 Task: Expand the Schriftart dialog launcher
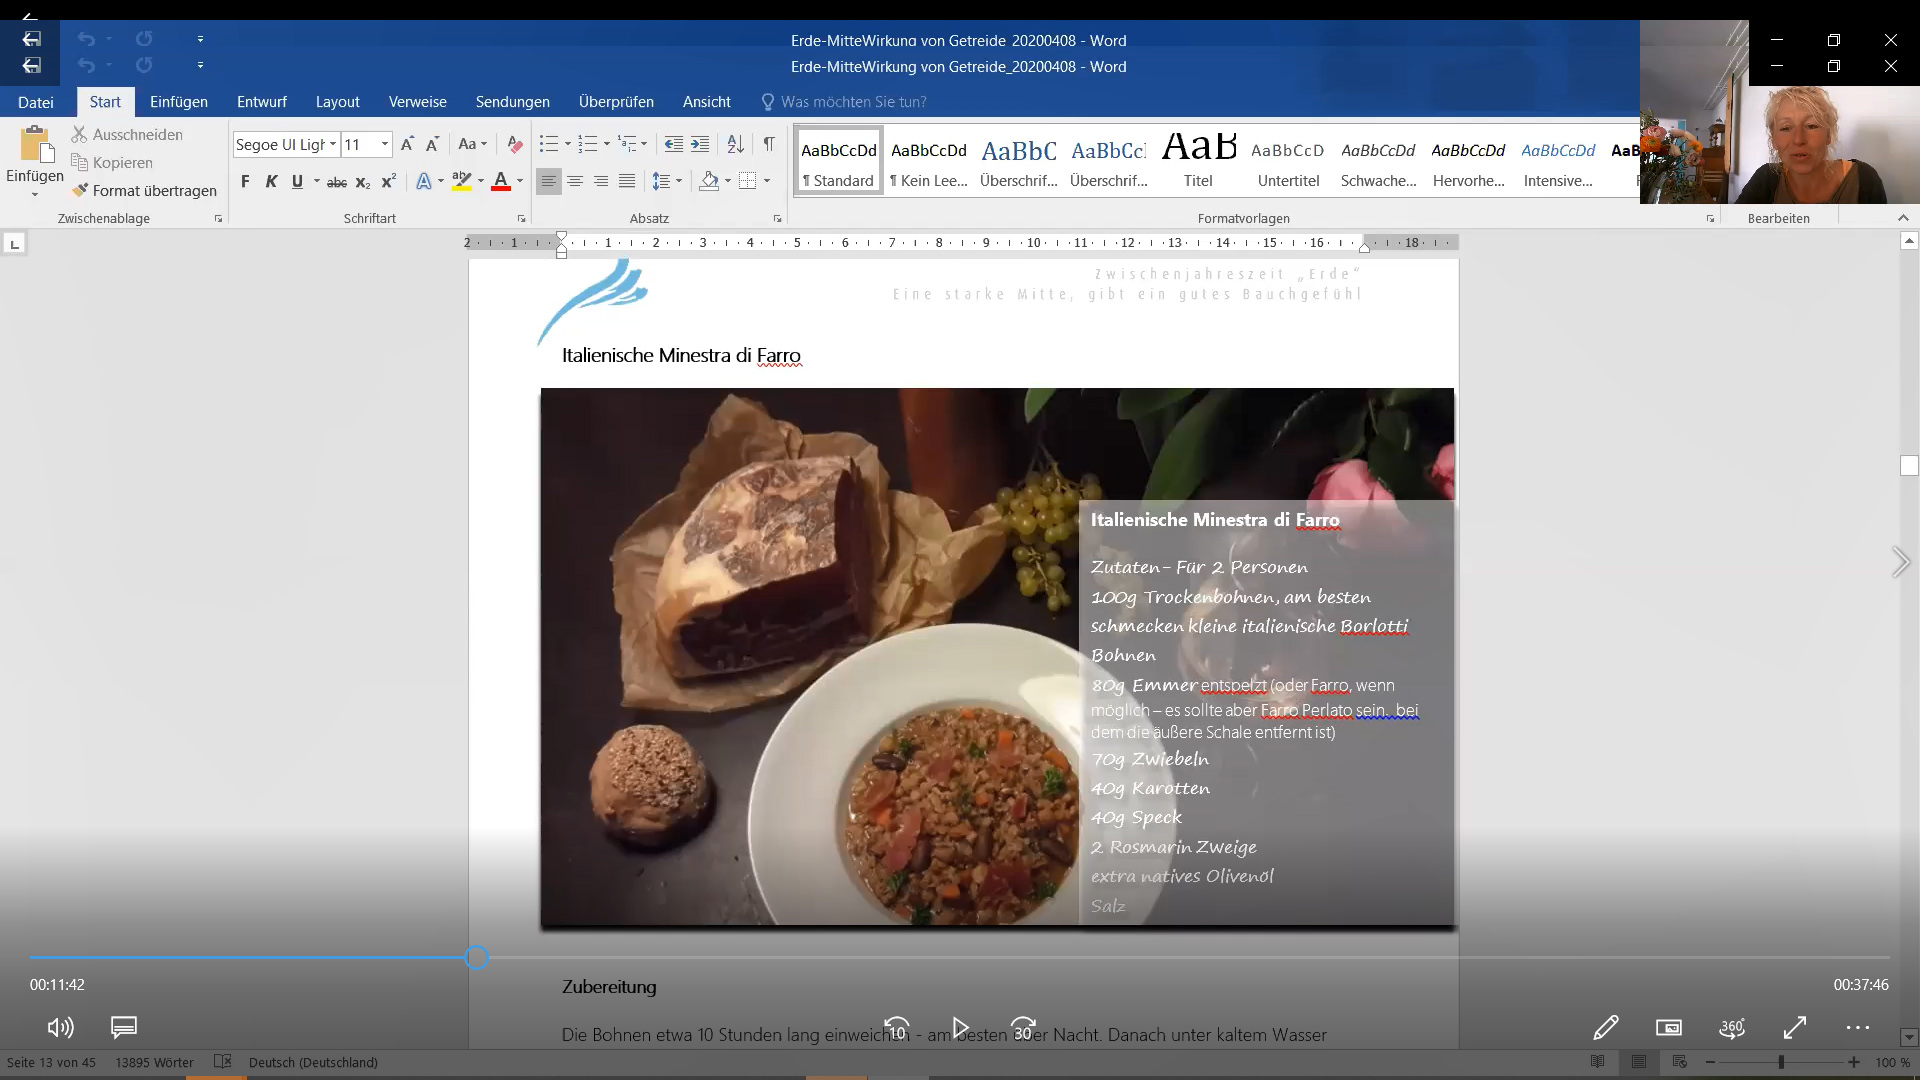(x=521, y=218)
